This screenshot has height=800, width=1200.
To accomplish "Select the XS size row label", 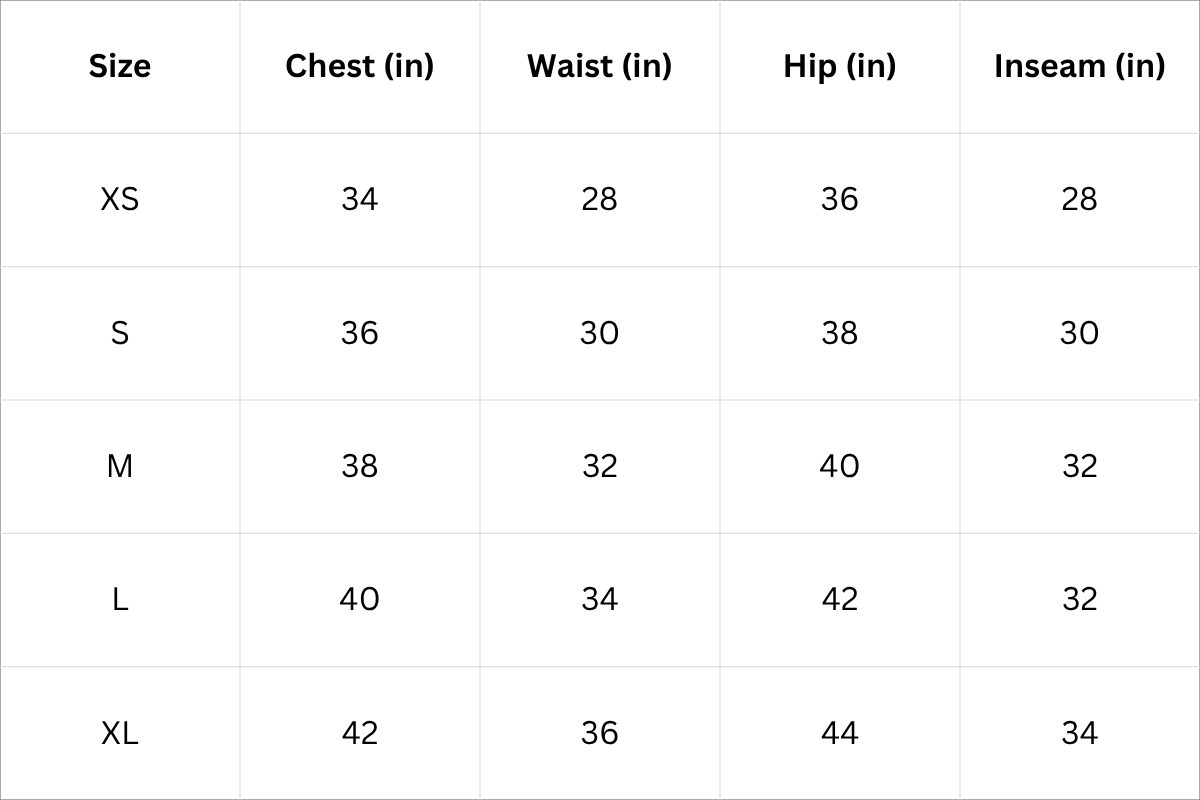I will tap(120, 199).
